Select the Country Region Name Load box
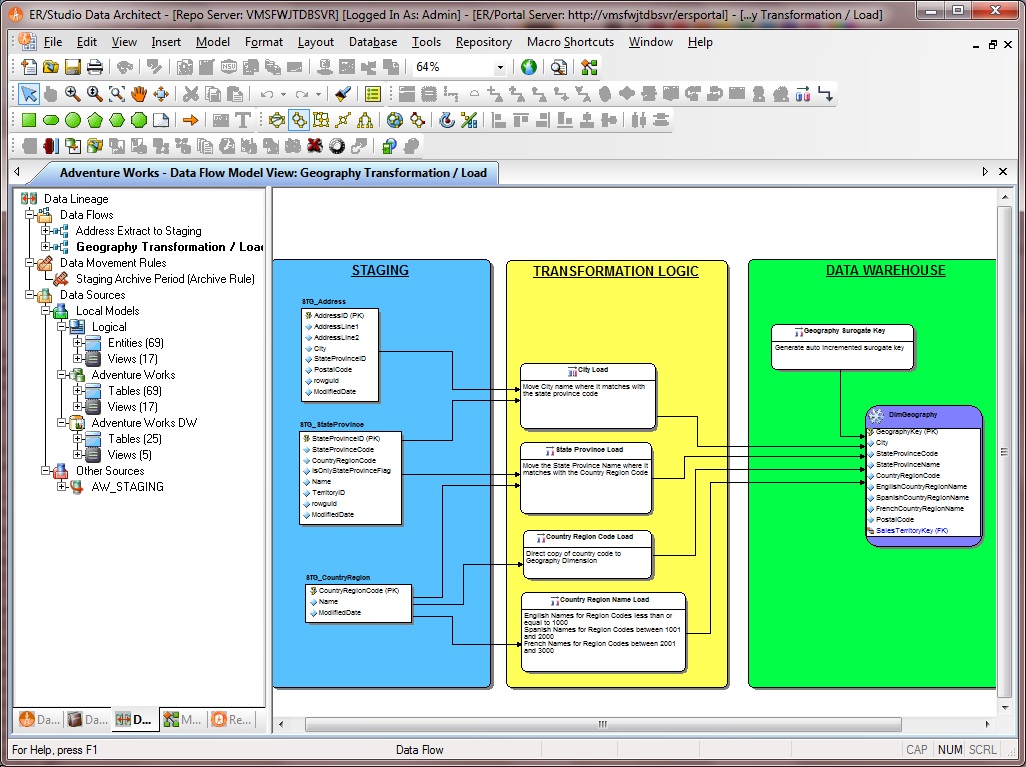This screenshot has height=767, width=1026. point(603,632)
